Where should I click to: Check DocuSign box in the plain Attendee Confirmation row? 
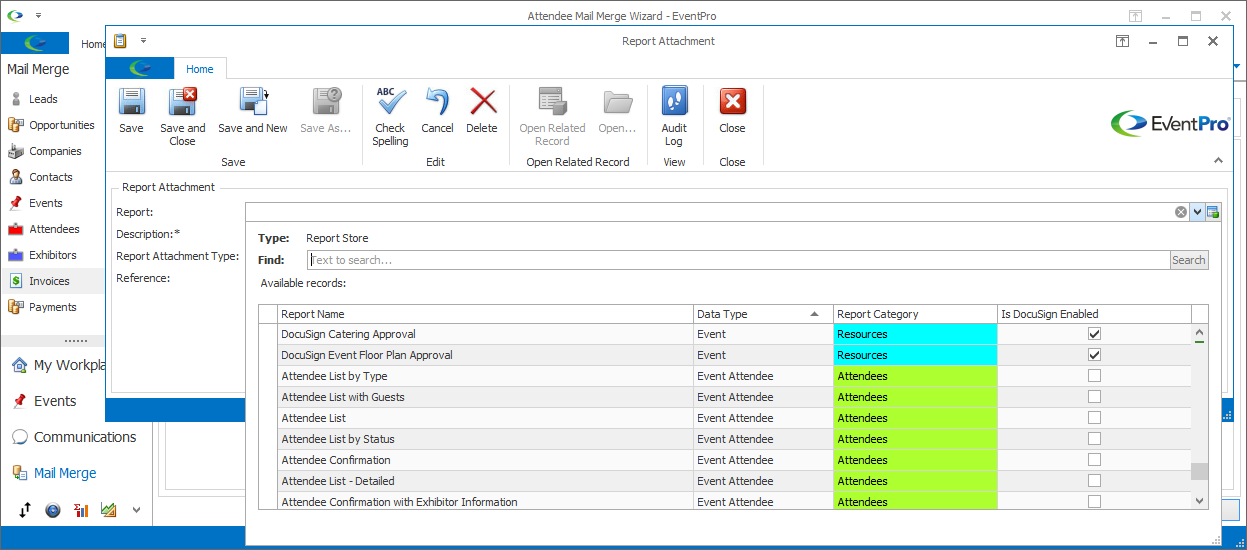[1094, 460]
